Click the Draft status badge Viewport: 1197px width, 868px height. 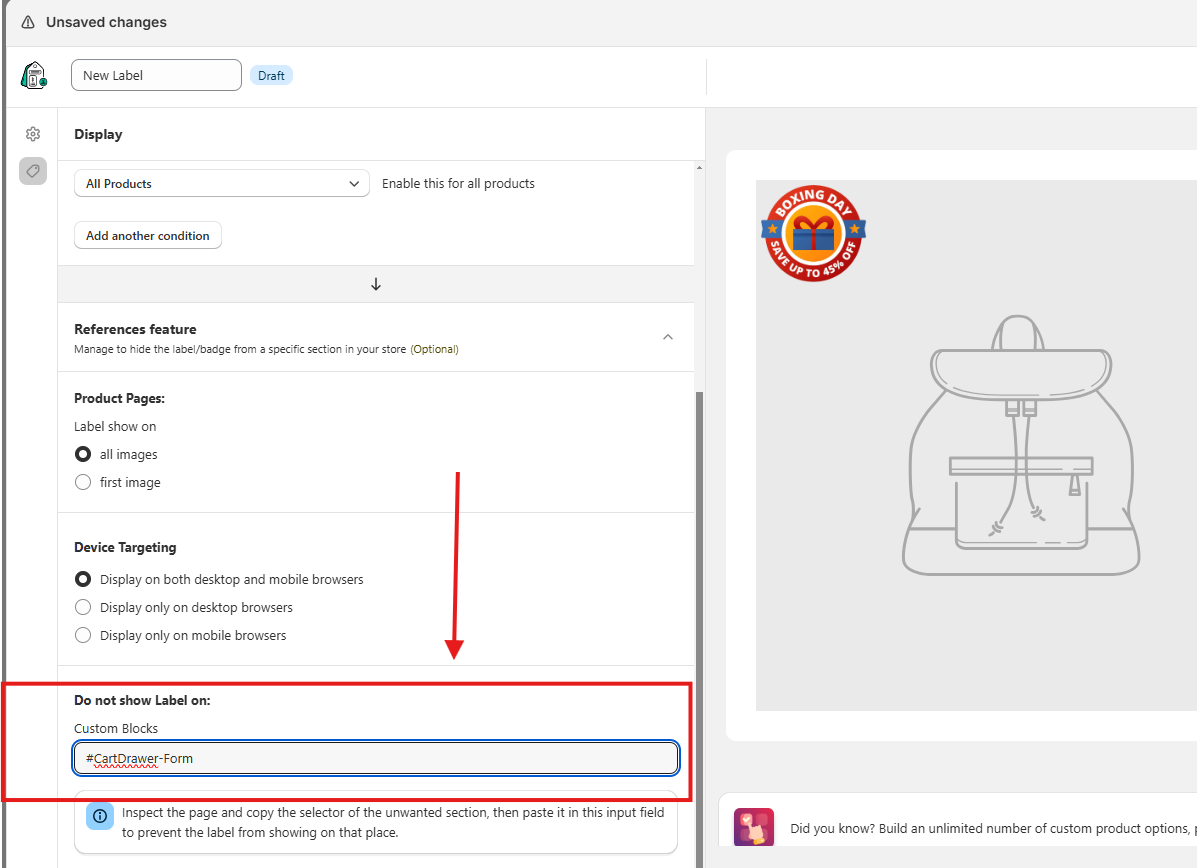tap(271, 76)
